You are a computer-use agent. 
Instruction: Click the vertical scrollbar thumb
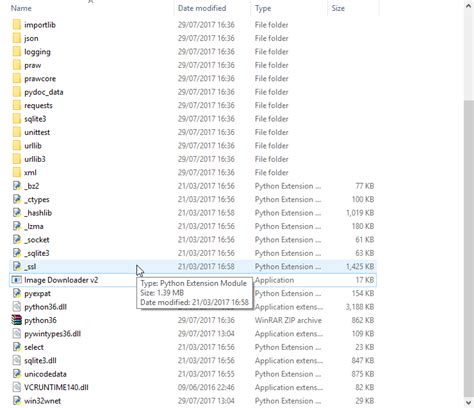tap(469, 248)
